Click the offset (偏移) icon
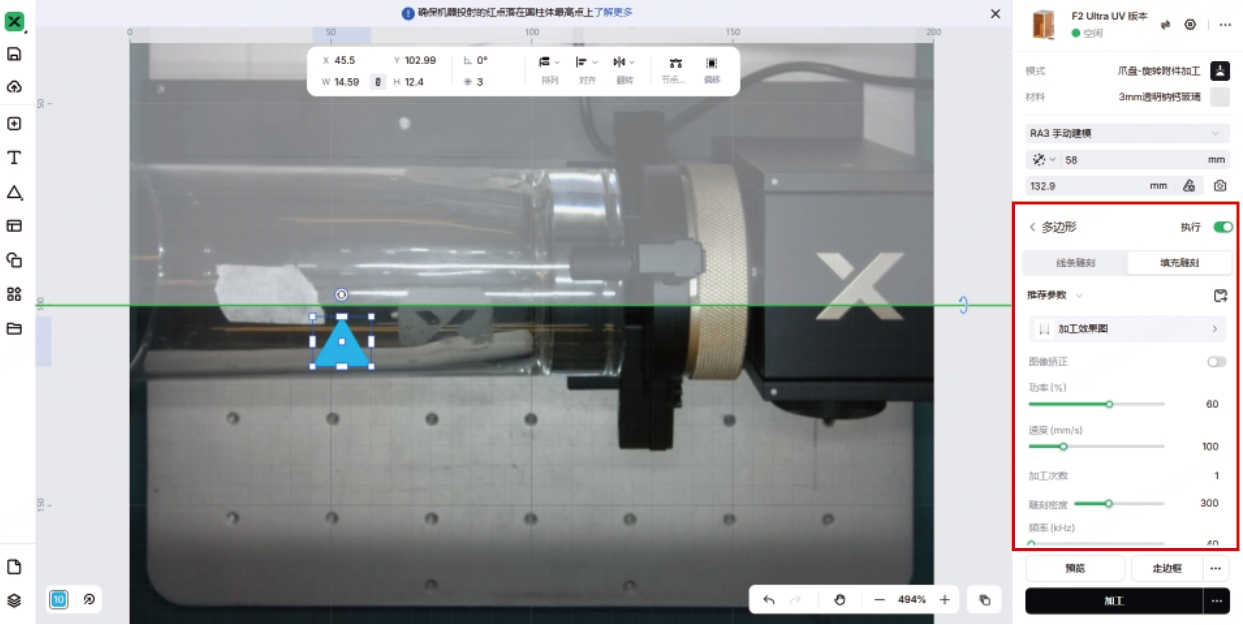The width and height of the screenshot is (1243, 625). pos(711,63)
